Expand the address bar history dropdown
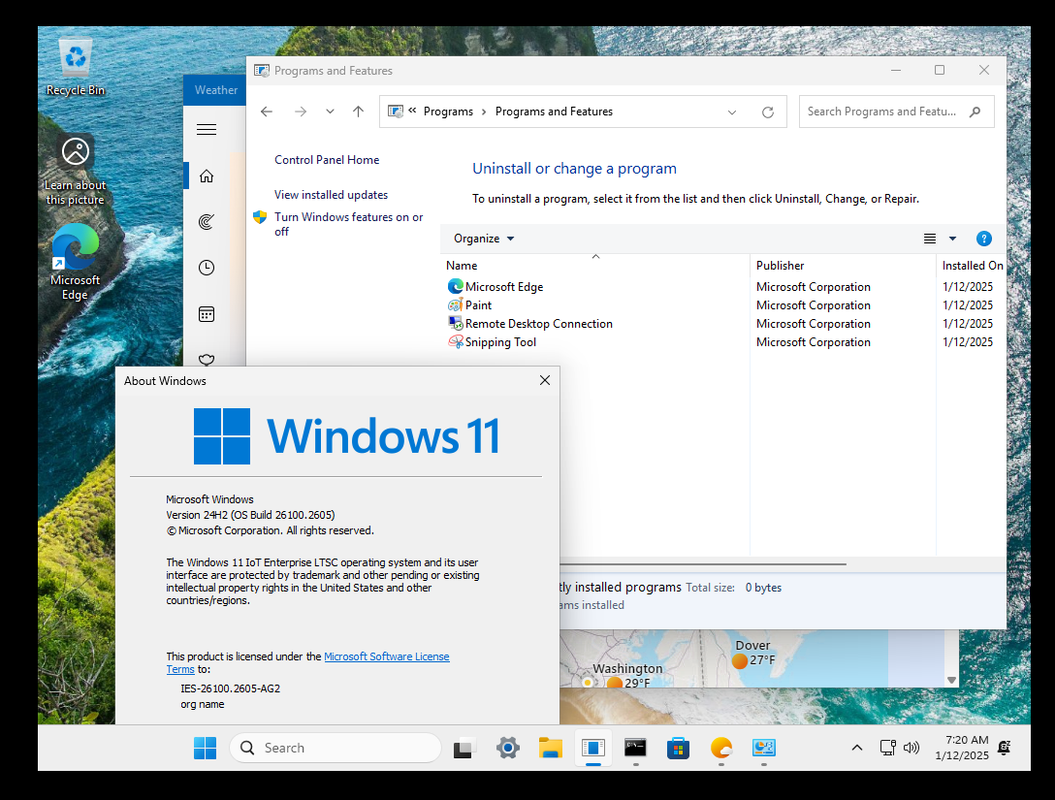Screen dimensions: 1055x800 pyautogui.click(x=732, y=112)
